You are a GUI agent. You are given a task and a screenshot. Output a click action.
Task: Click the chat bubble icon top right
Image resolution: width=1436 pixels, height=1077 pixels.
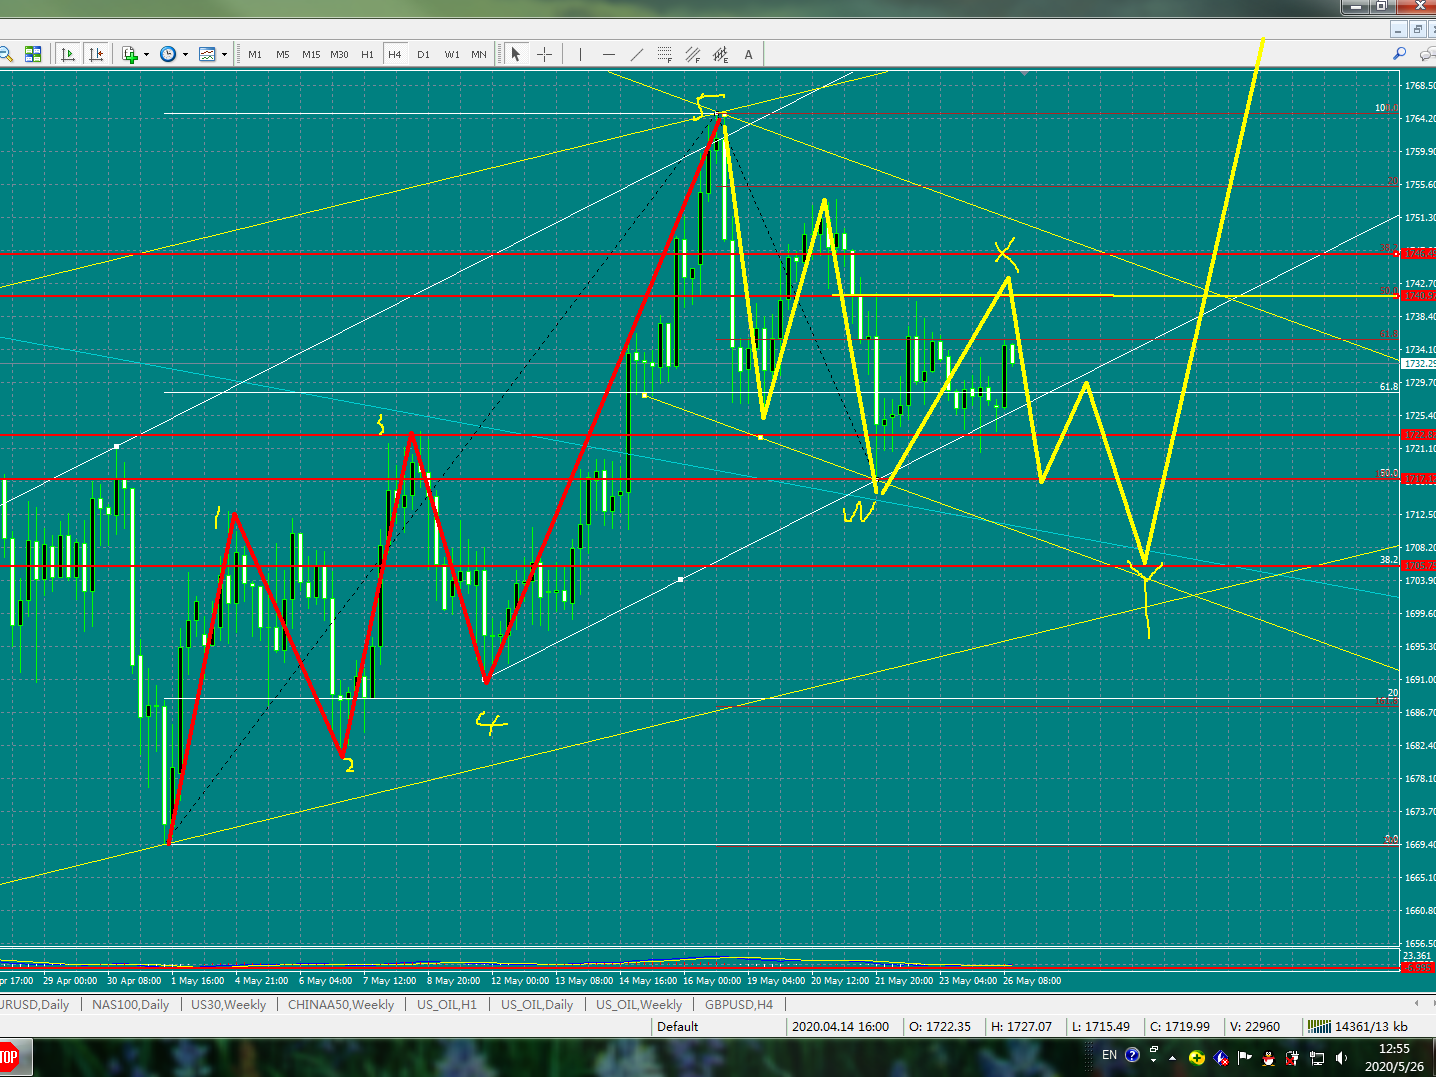1427,54
